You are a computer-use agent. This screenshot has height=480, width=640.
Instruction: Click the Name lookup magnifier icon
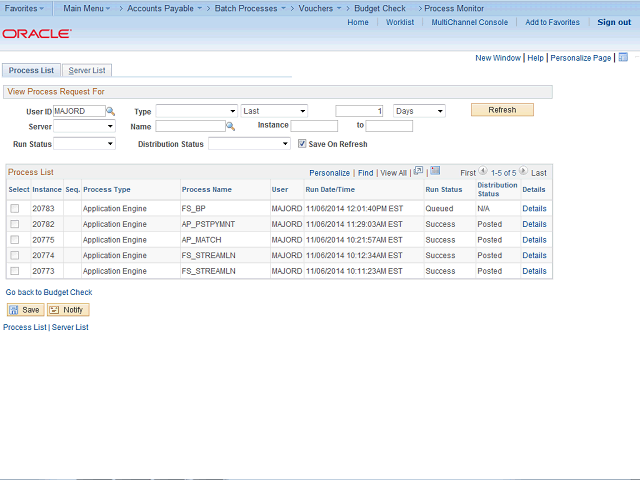[x=230, y=127]
